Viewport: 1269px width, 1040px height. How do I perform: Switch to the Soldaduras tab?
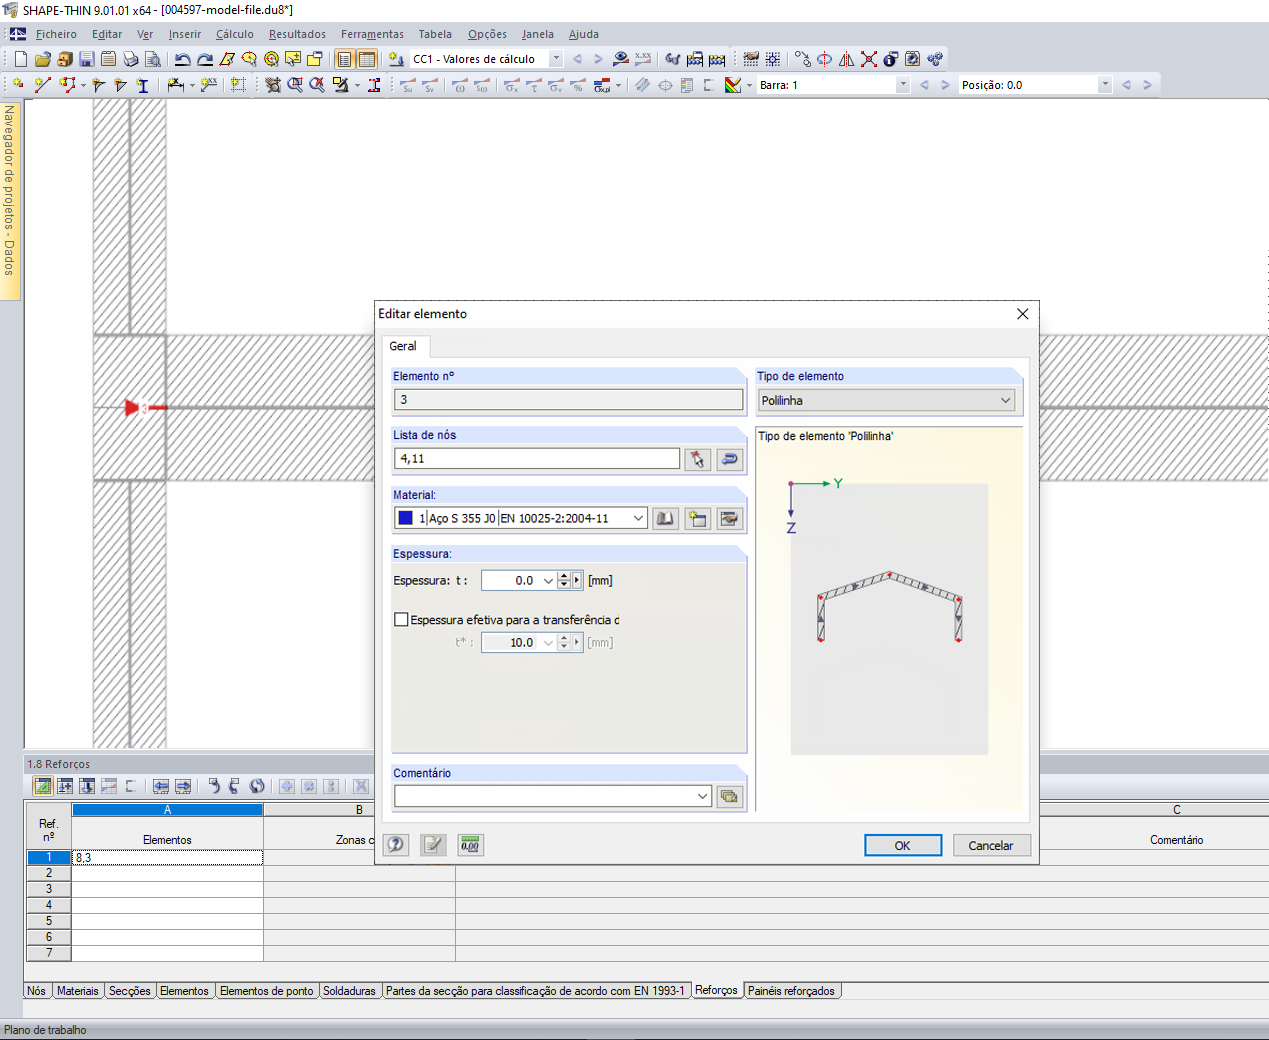click(x=349, y=991)
